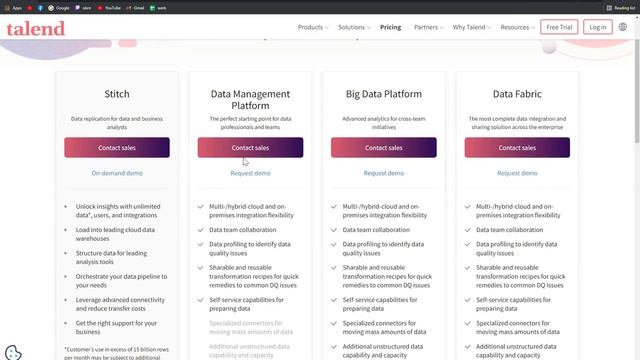Click 'Orchestrate your data pipeline to your needs'
This screenshot has height=360, width=640.
(121, 281)
